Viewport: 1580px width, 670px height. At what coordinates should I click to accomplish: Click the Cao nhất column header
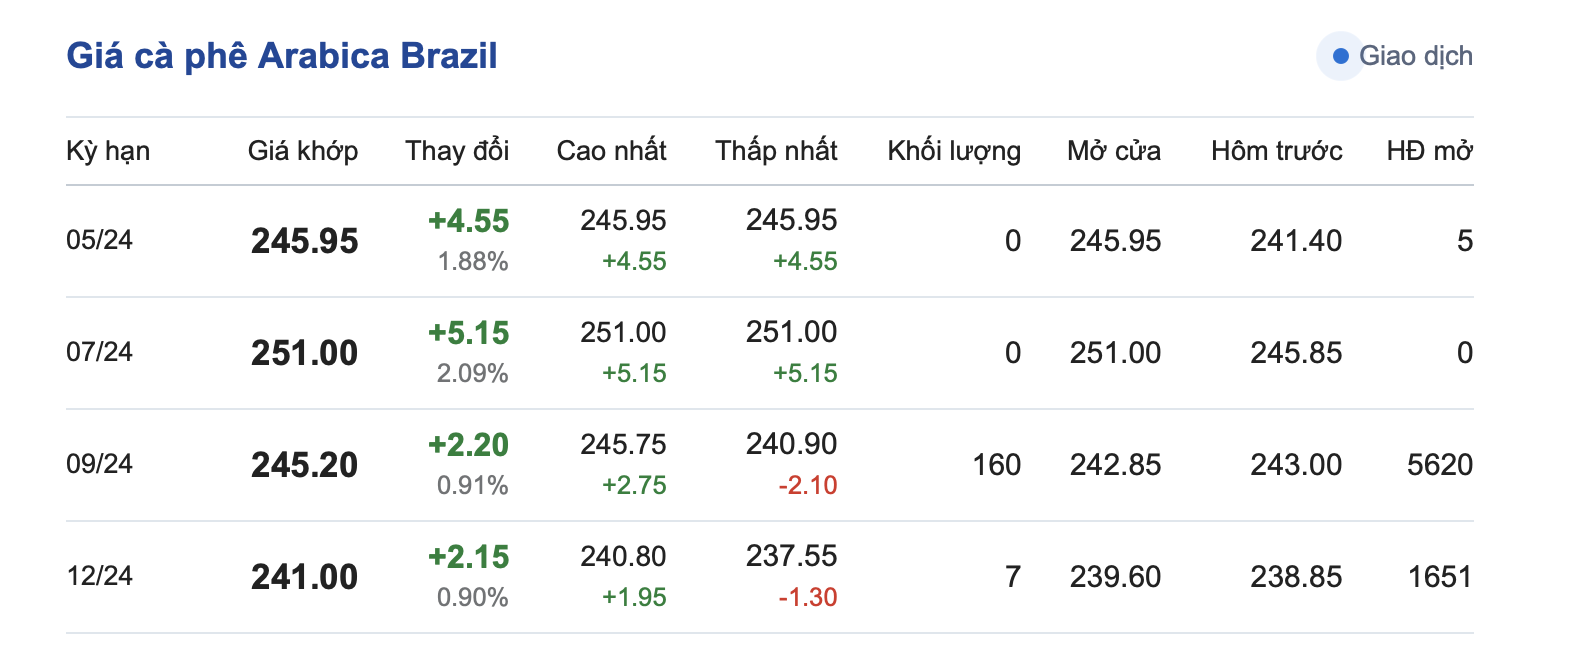coord(611,151)
